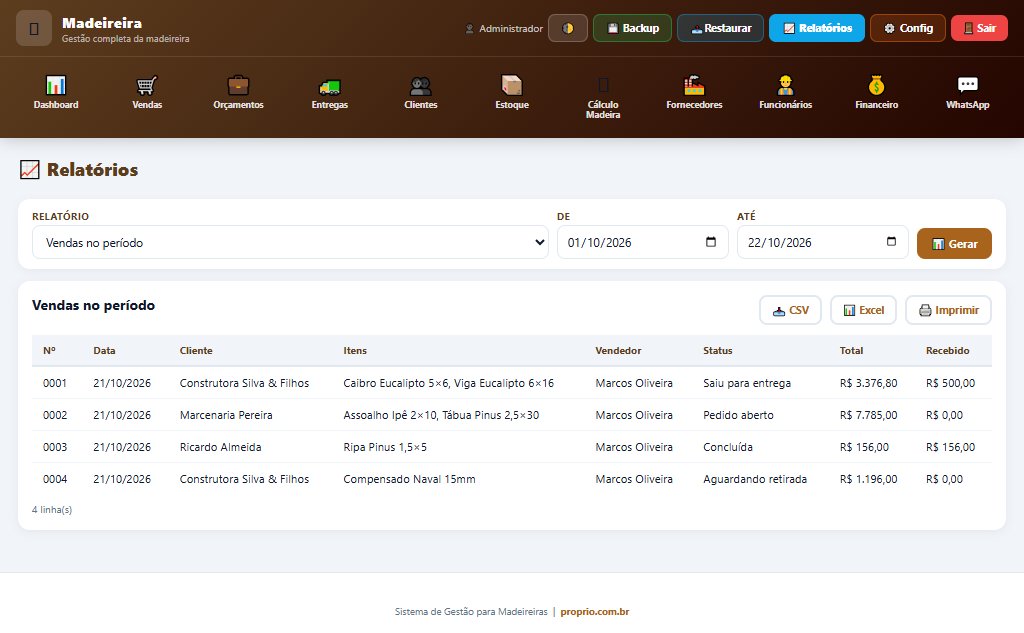Toggle the dark/light theme button
1024x633 pixels.
coord(568,28)
